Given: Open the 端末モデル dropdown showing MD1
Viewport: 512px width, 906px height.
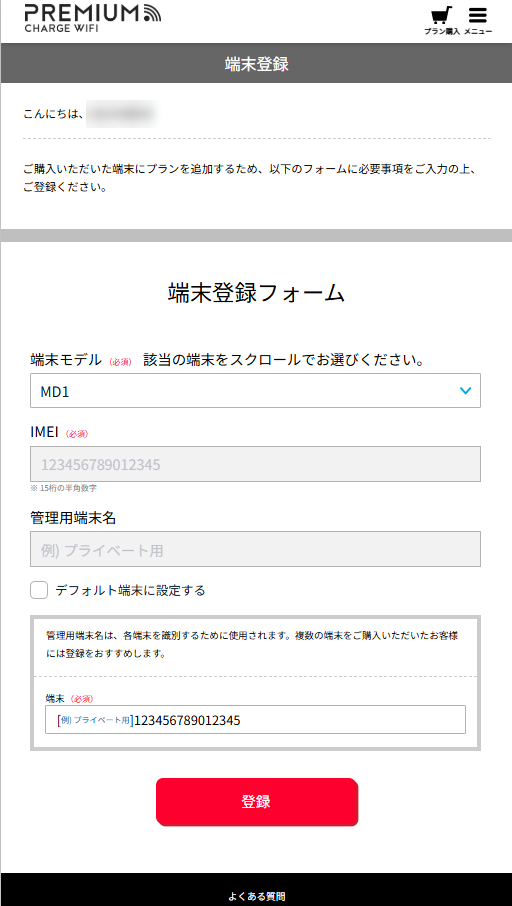Looking at the screenshot, I should [x=255, y=391].
